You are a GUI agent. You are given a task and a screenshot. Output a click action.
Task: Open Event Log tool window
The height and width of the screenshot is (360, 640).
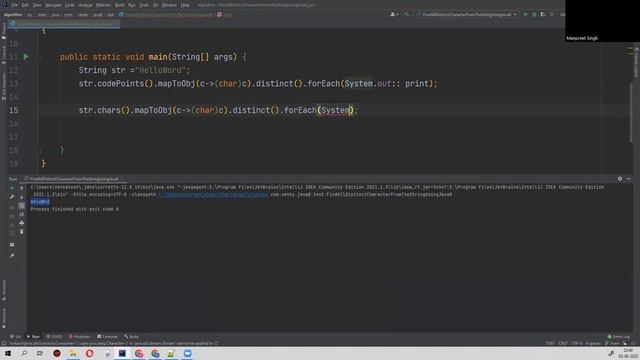[x=619, y=336]
